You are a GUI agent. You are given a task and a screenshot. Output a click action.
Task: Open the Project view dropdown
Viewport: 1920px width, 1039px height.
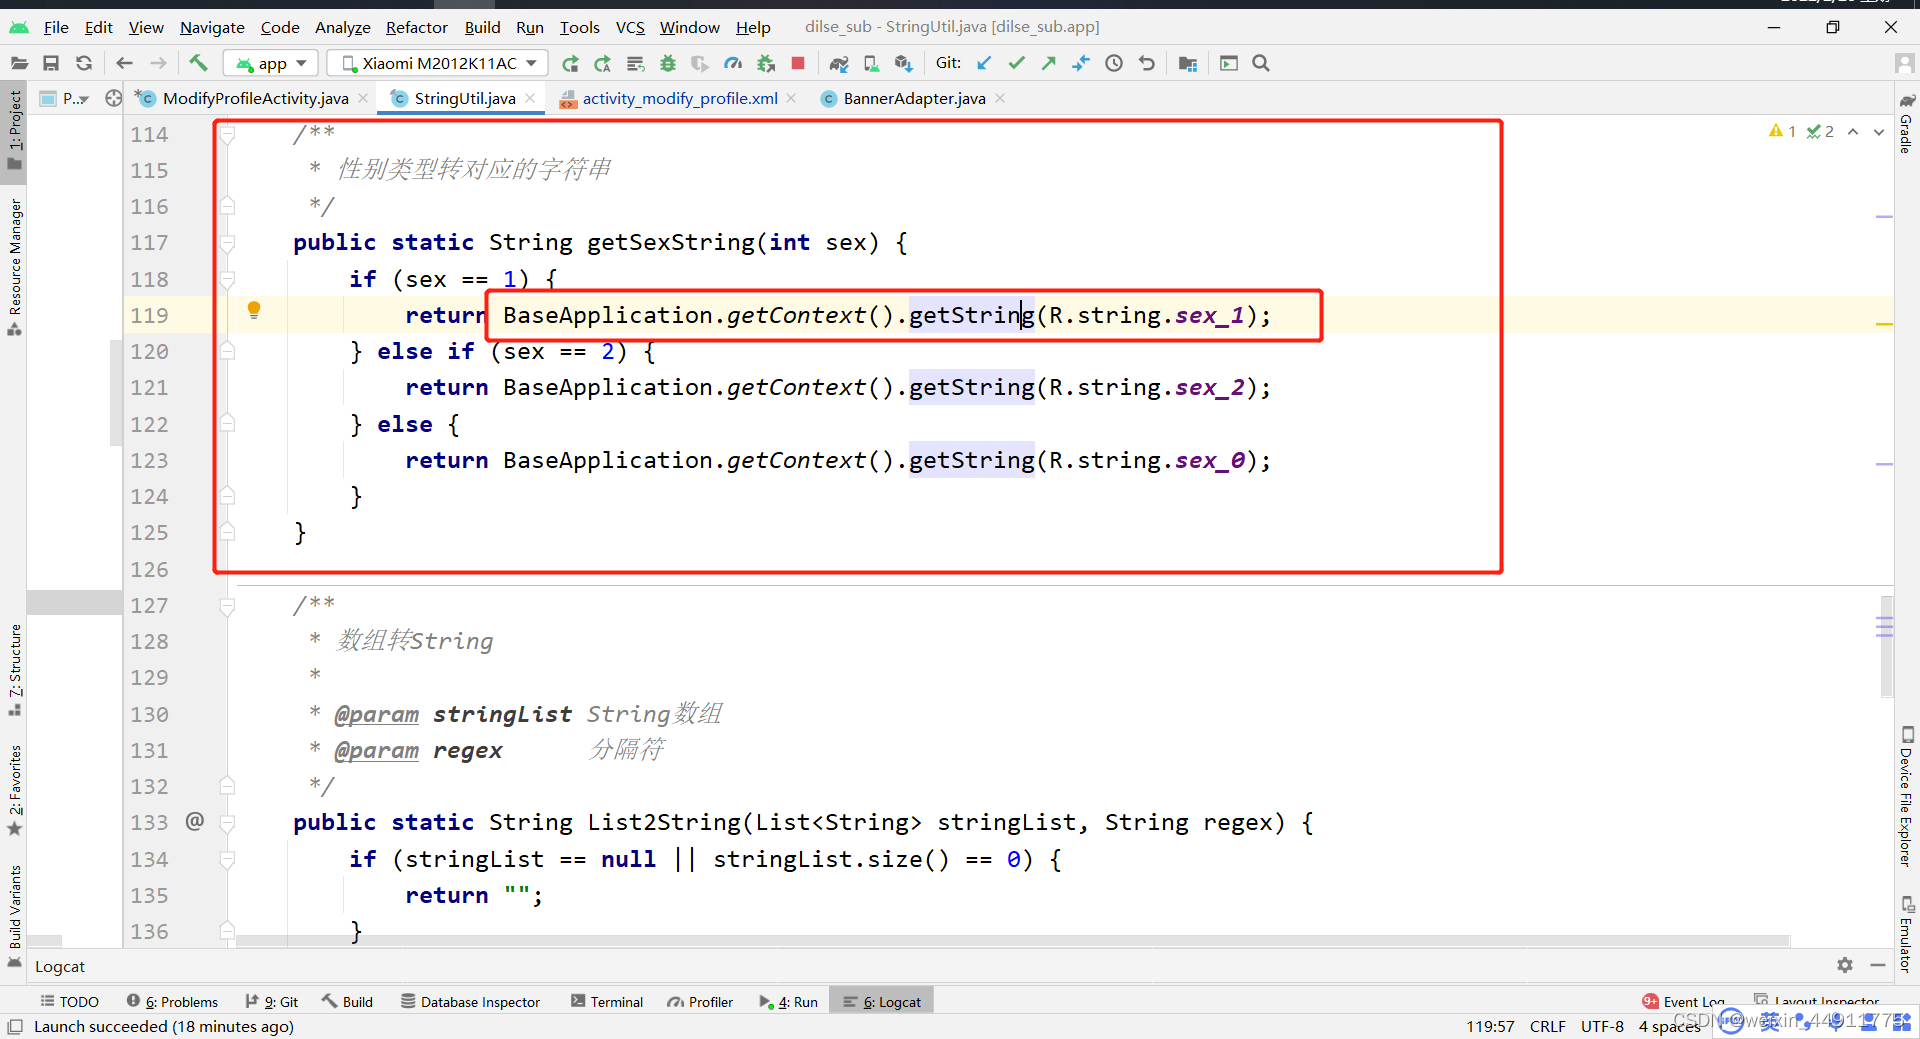point(63,98)
